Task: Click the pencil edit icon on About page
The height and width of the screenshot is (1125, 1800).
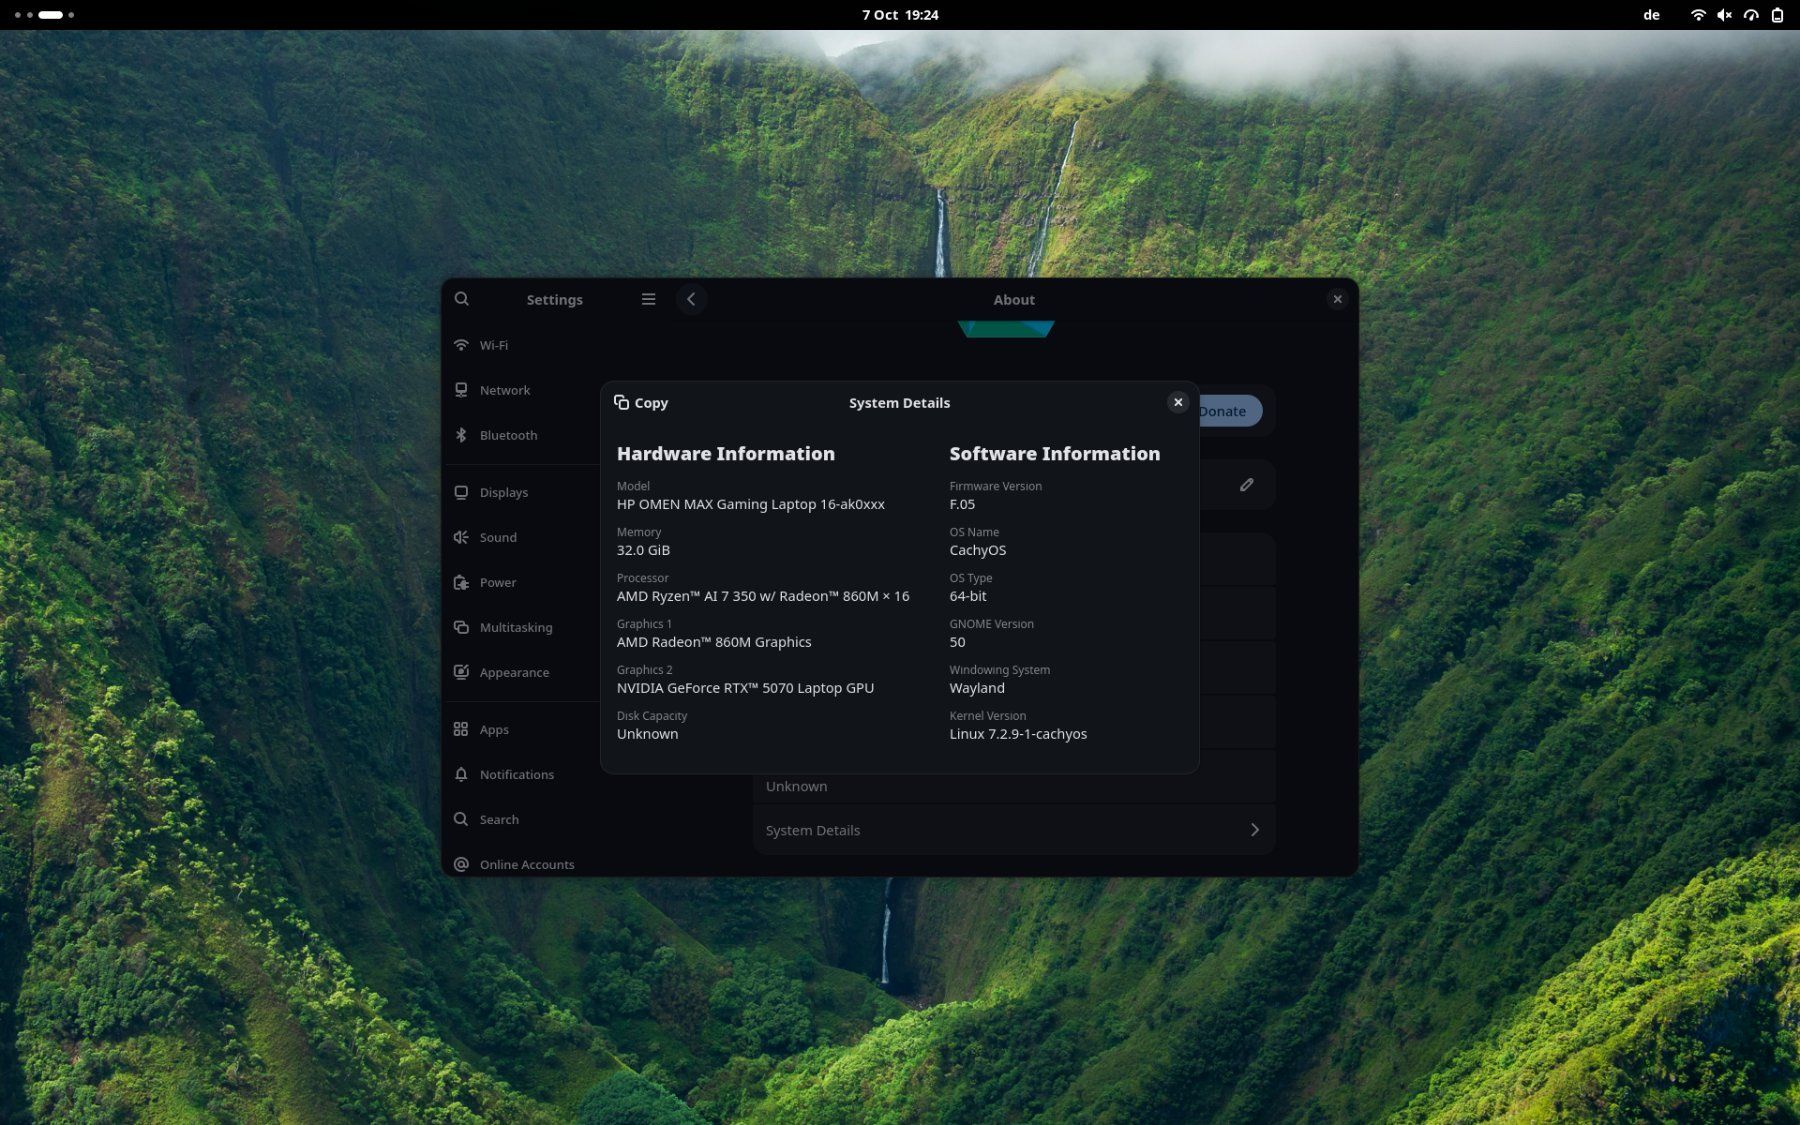Action: (1246, 484)
